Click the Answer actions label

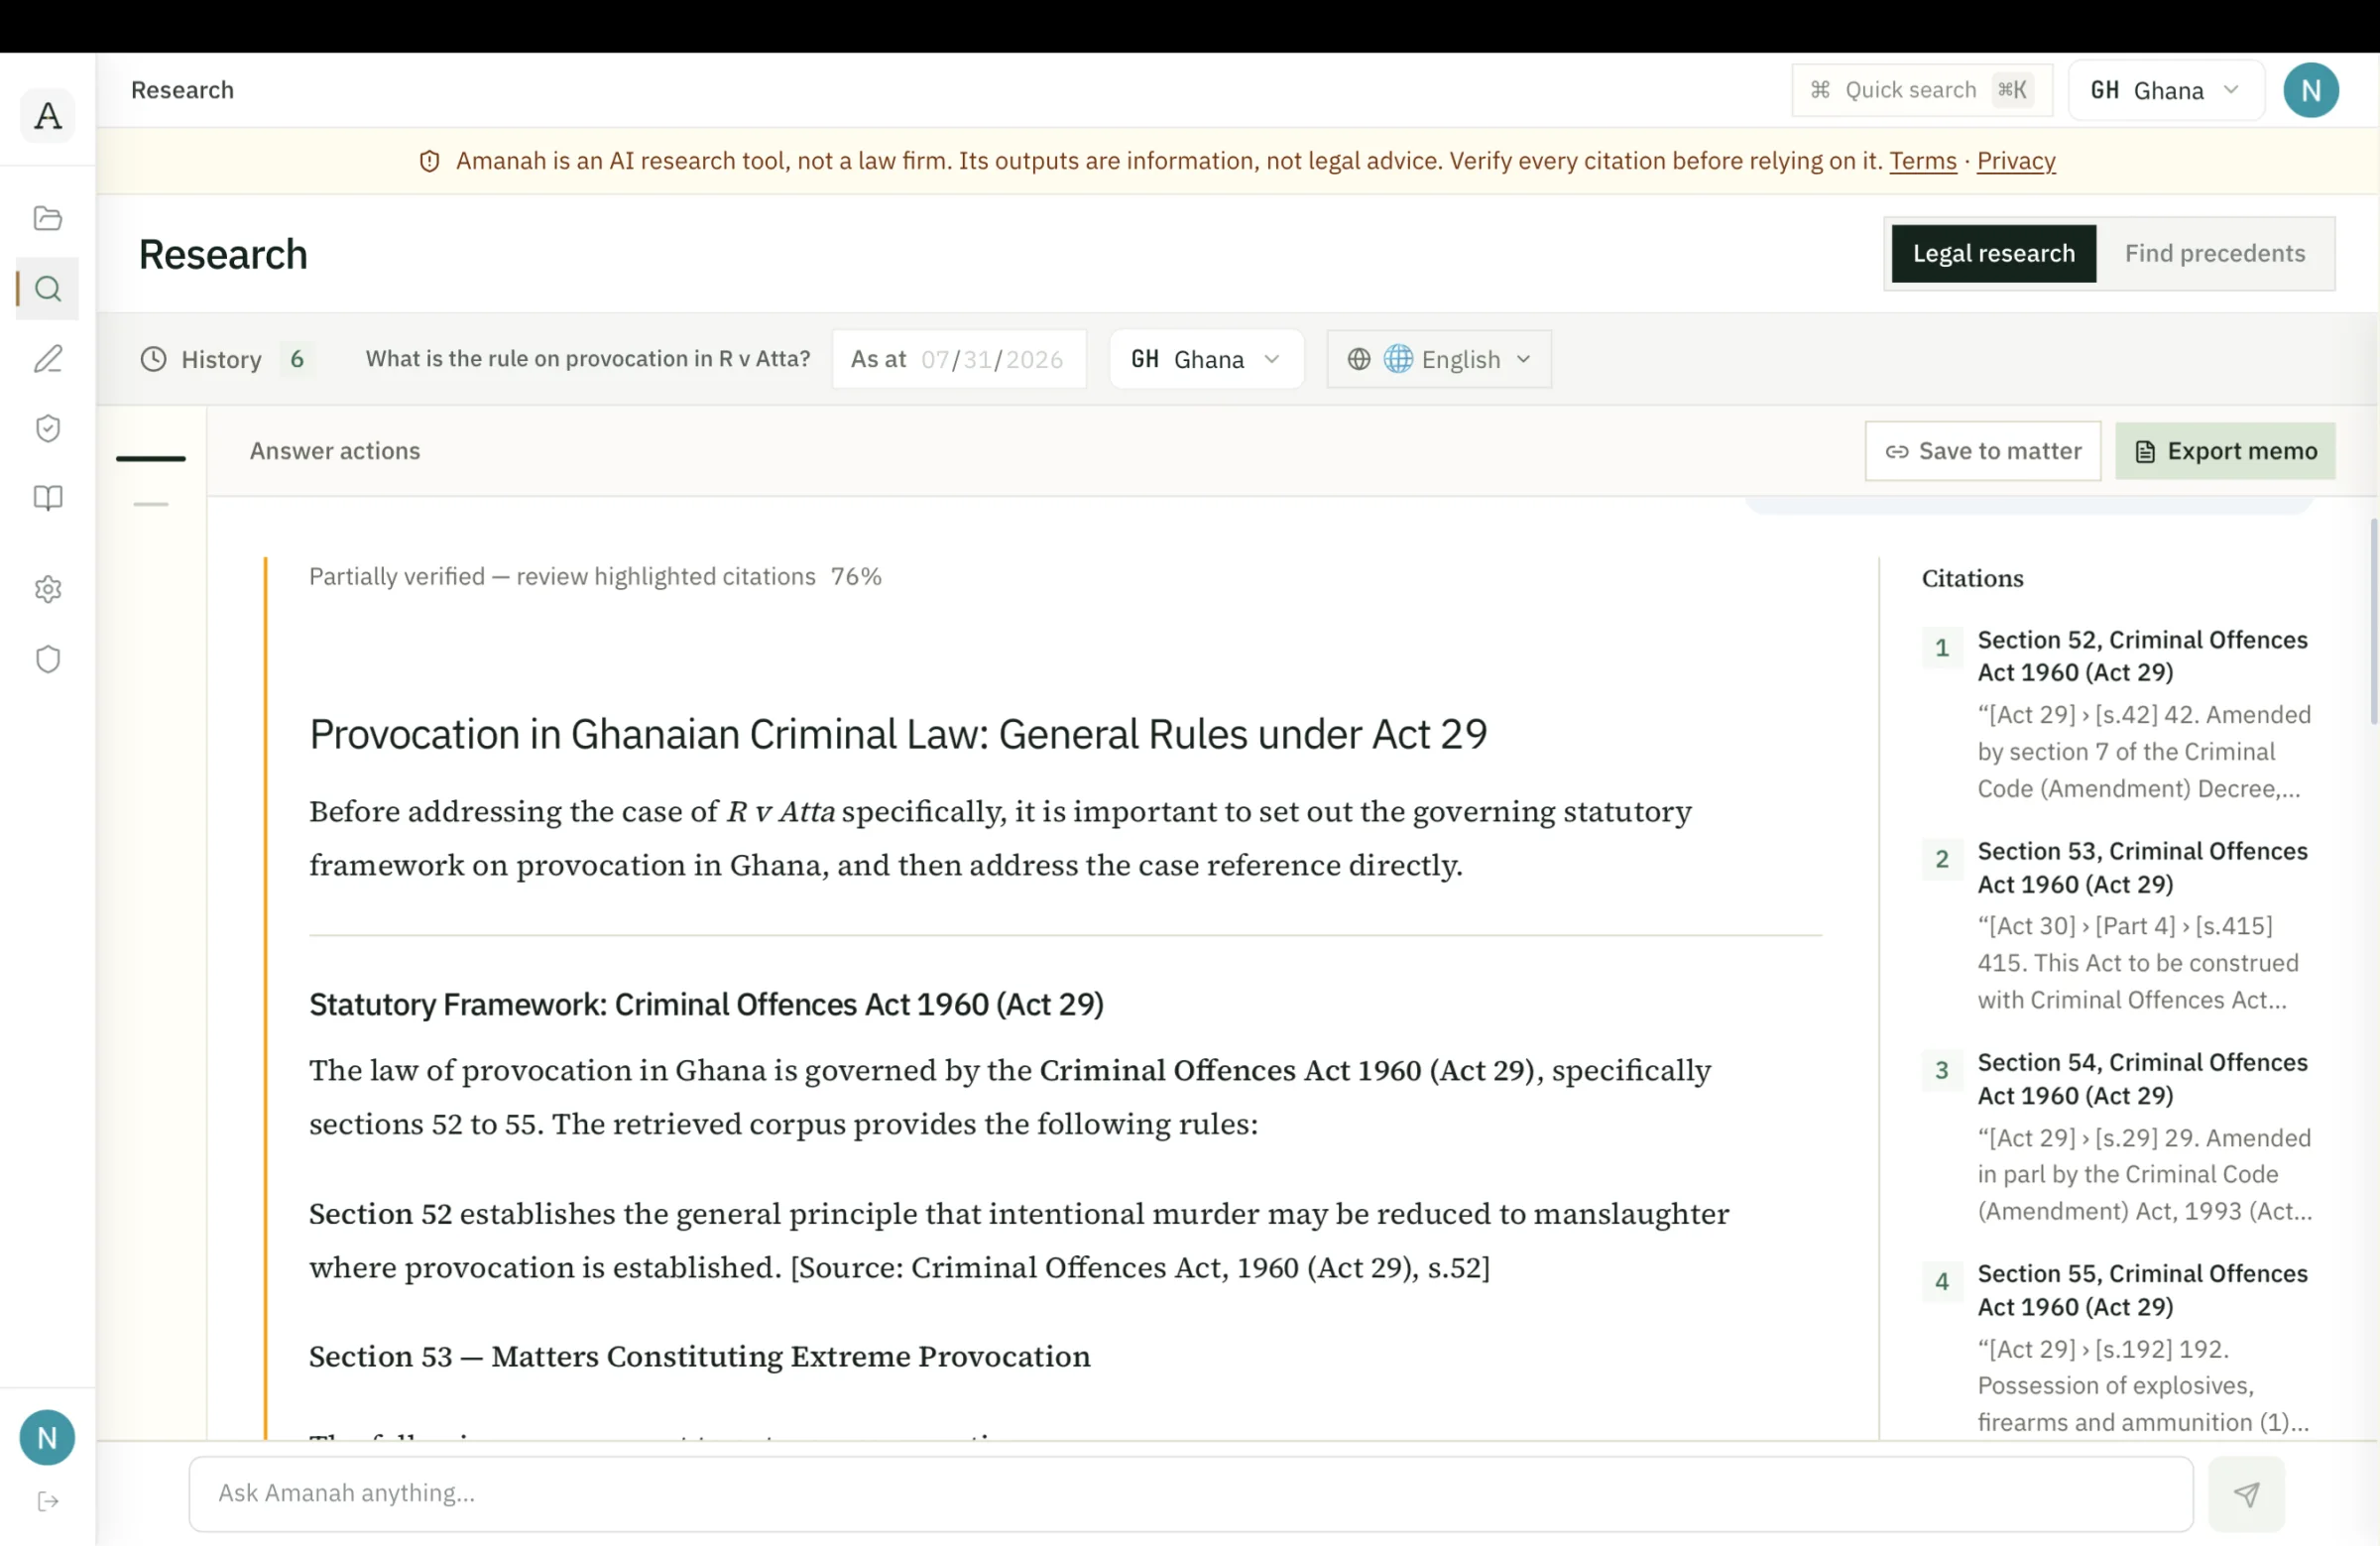(335, 451)
